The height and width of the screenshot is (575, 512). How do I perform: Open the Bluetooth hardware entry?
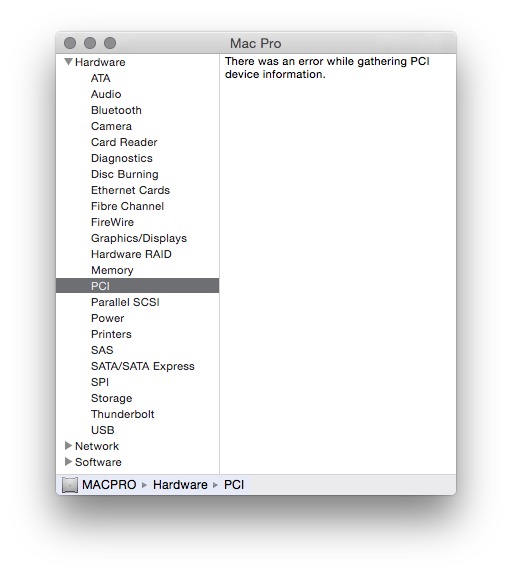point(116,110)
